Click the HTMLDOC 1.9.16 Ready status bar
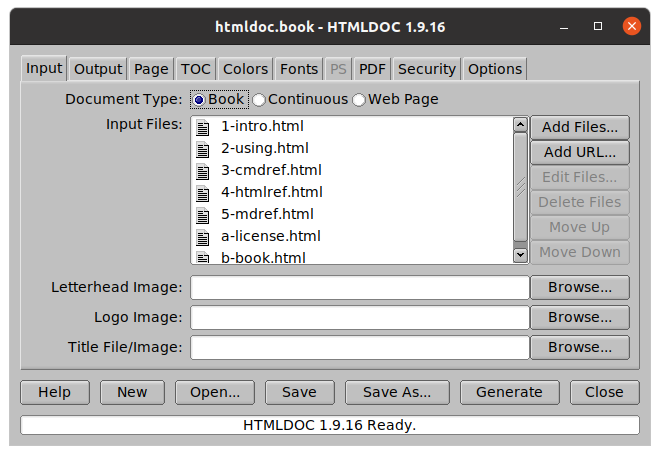Image resolution: width=660 pixels, height=455 pixels. [x=330, y=425]
